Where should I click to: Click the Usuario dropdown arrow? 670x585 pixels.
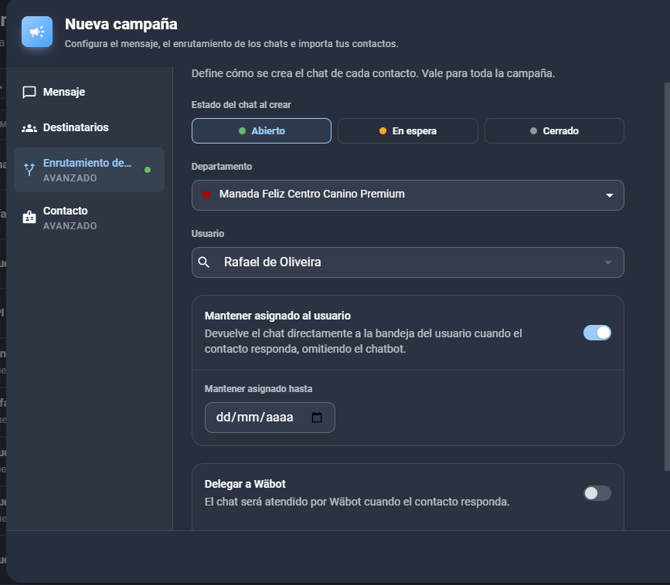pyautogui.click(x=608, y=262)
